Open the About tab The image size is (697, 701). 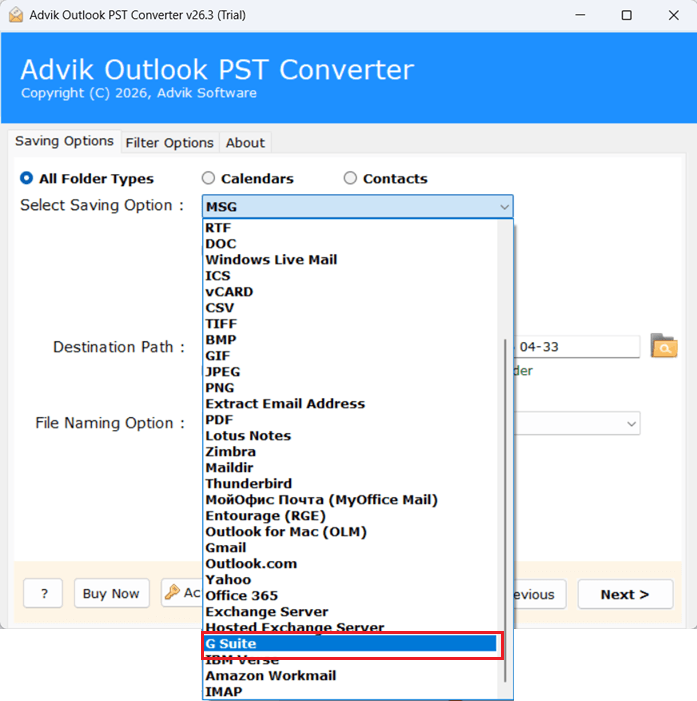(x=245, y=143)
